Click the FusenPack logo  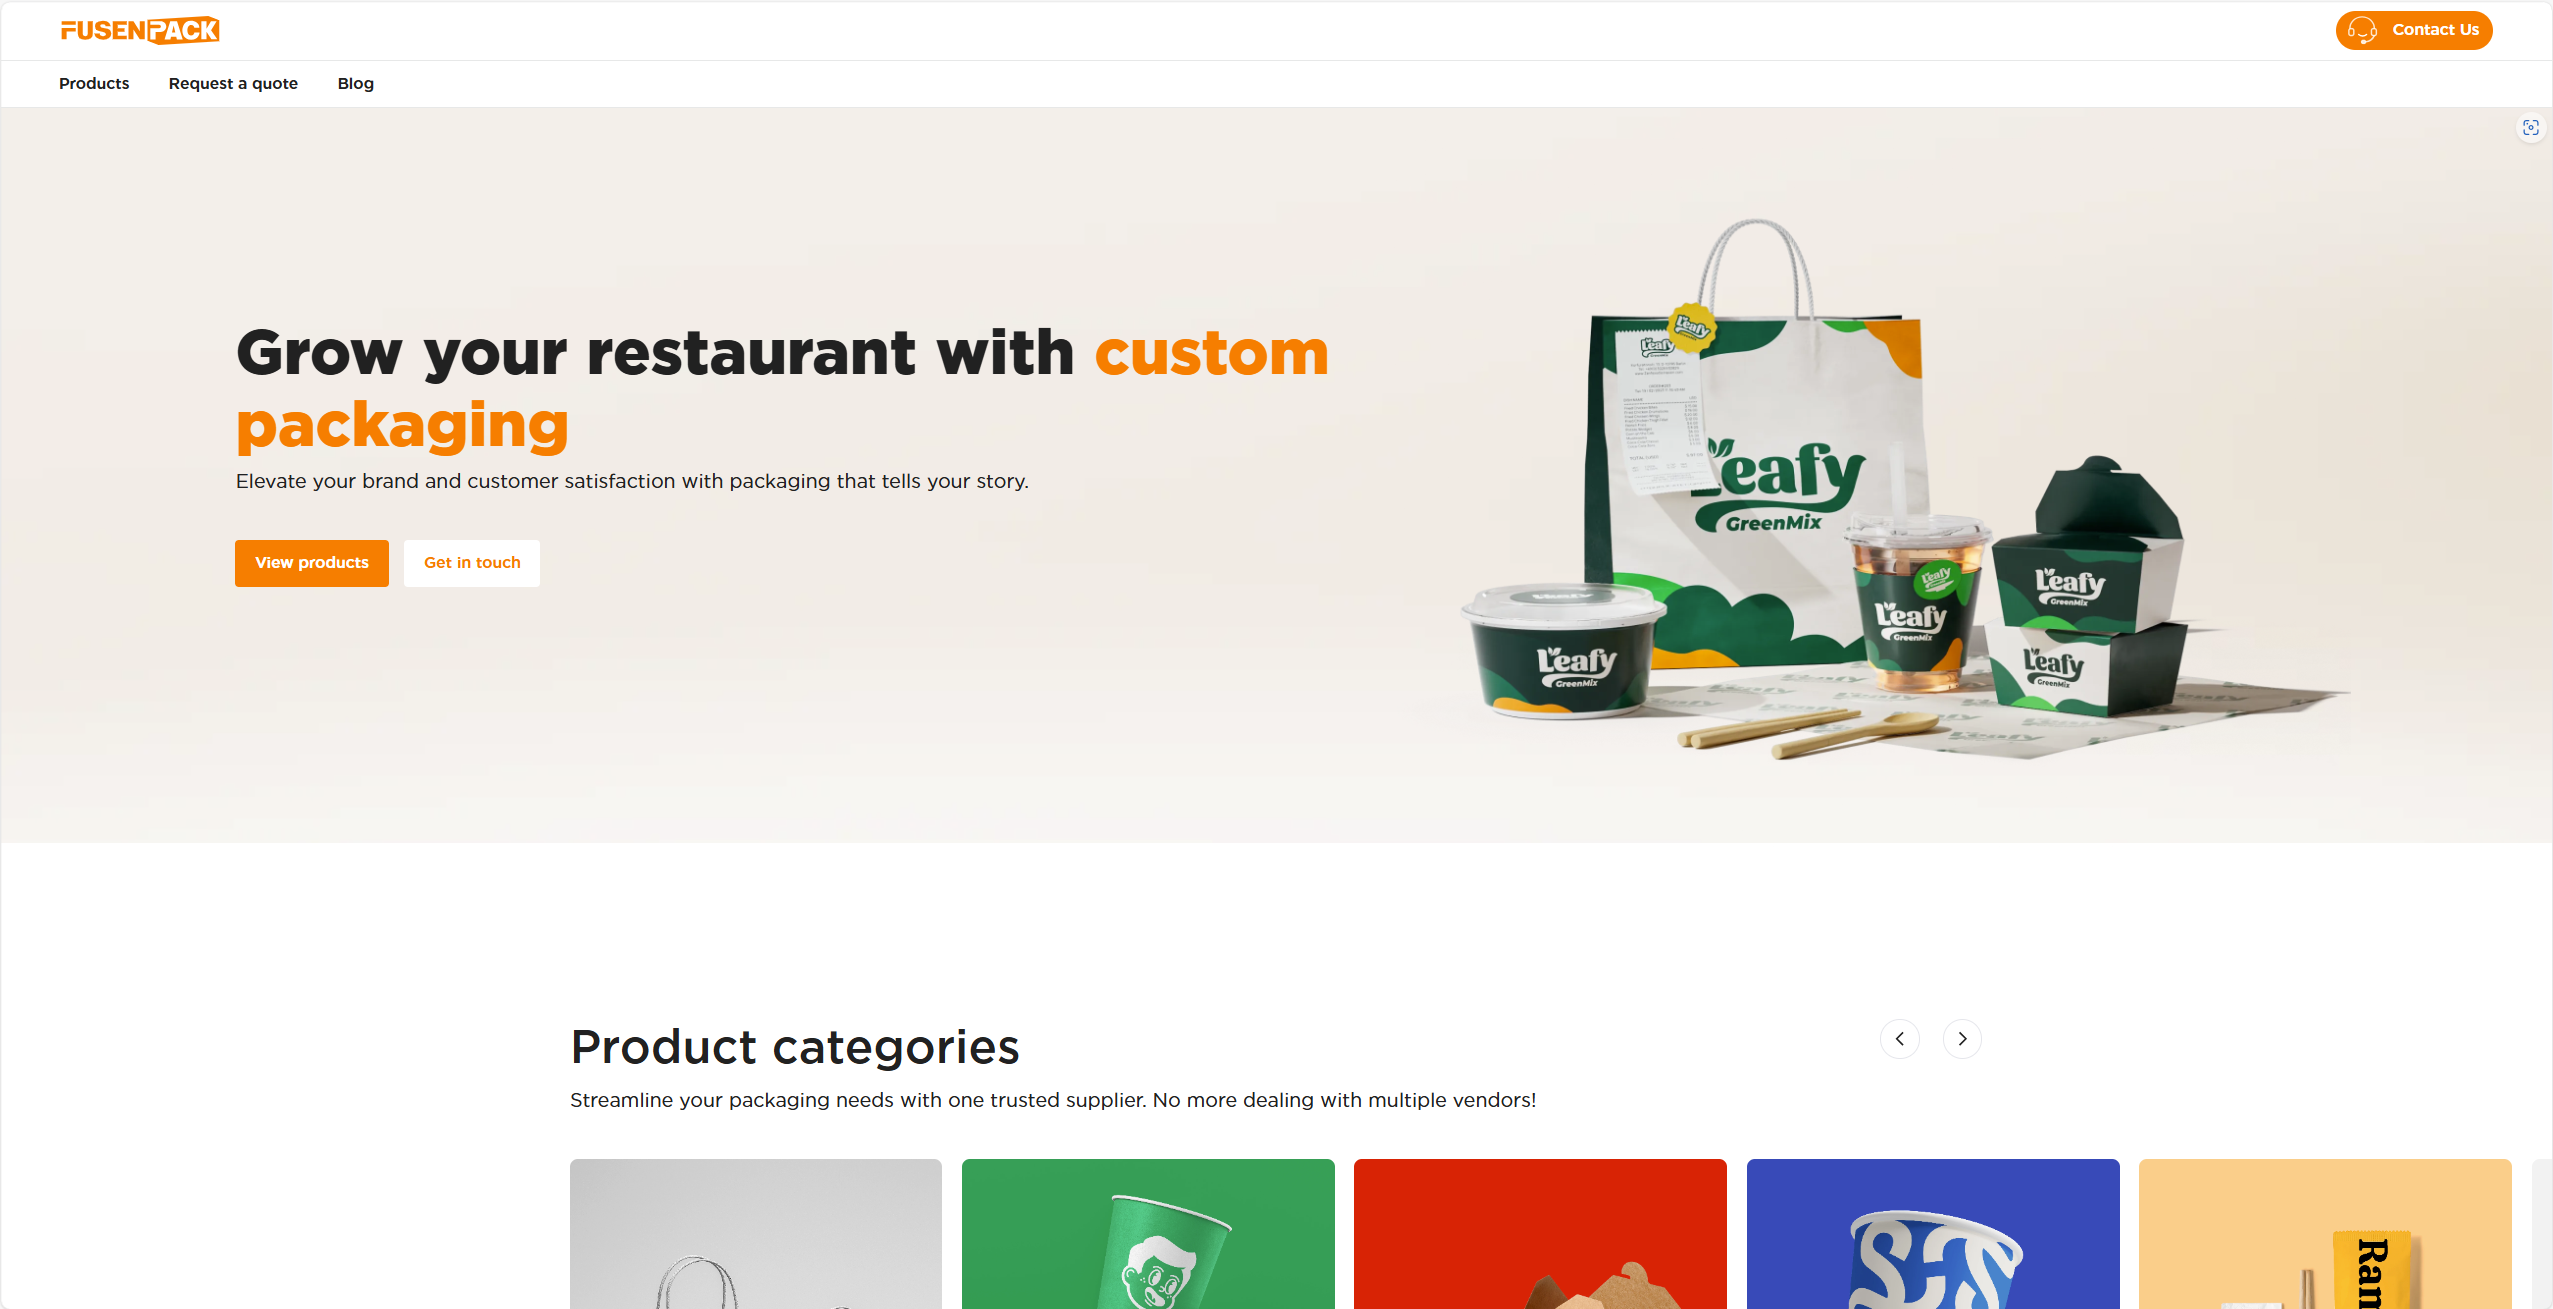click(140, 31)
